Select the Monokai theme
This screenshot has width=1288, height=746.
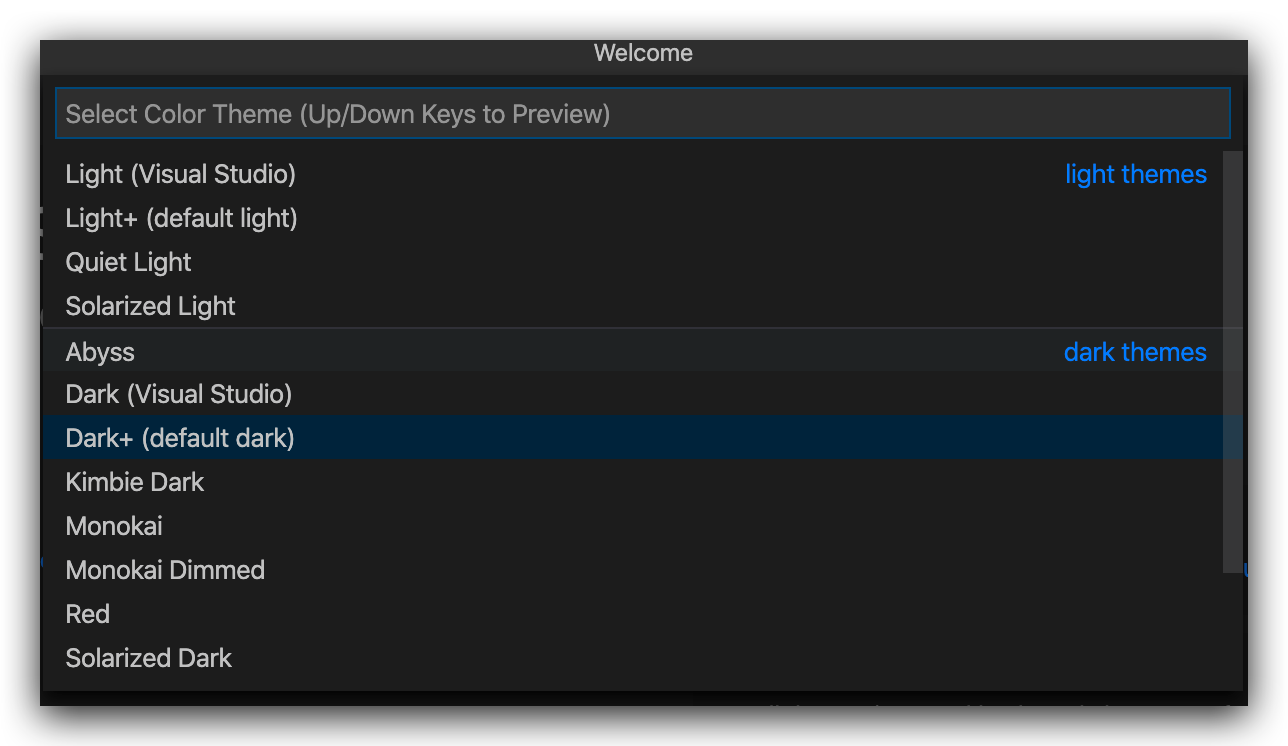pos(114,526)
